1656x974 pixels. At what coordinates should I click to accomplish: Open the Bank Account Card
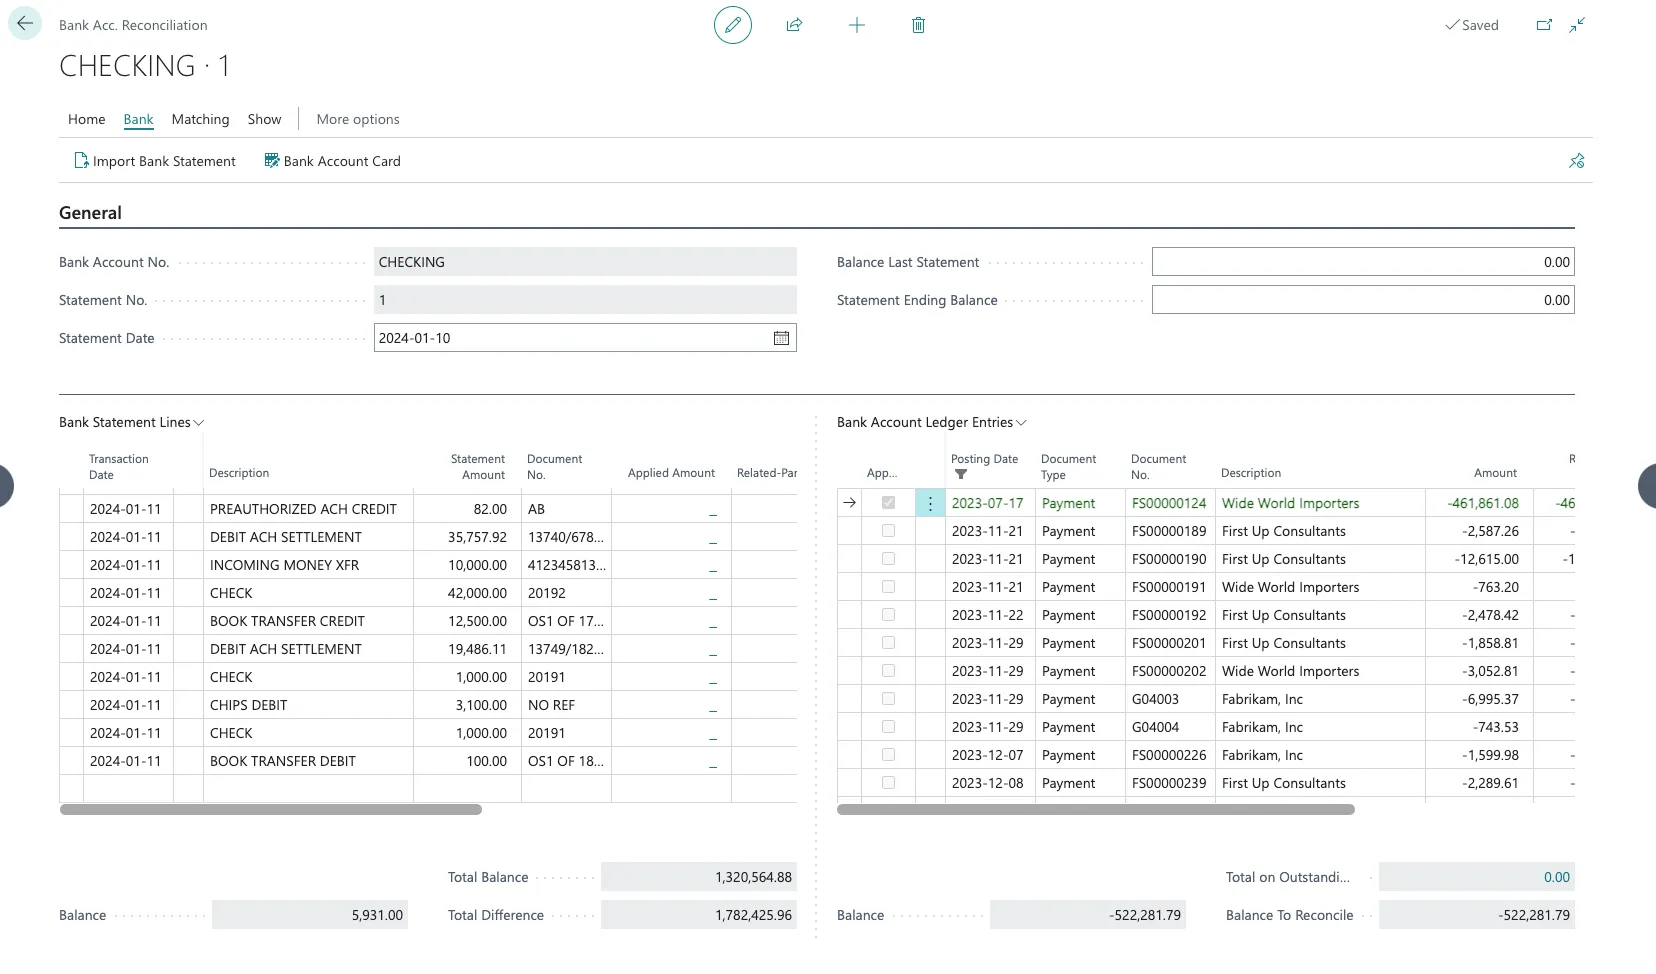coord(332,161)
